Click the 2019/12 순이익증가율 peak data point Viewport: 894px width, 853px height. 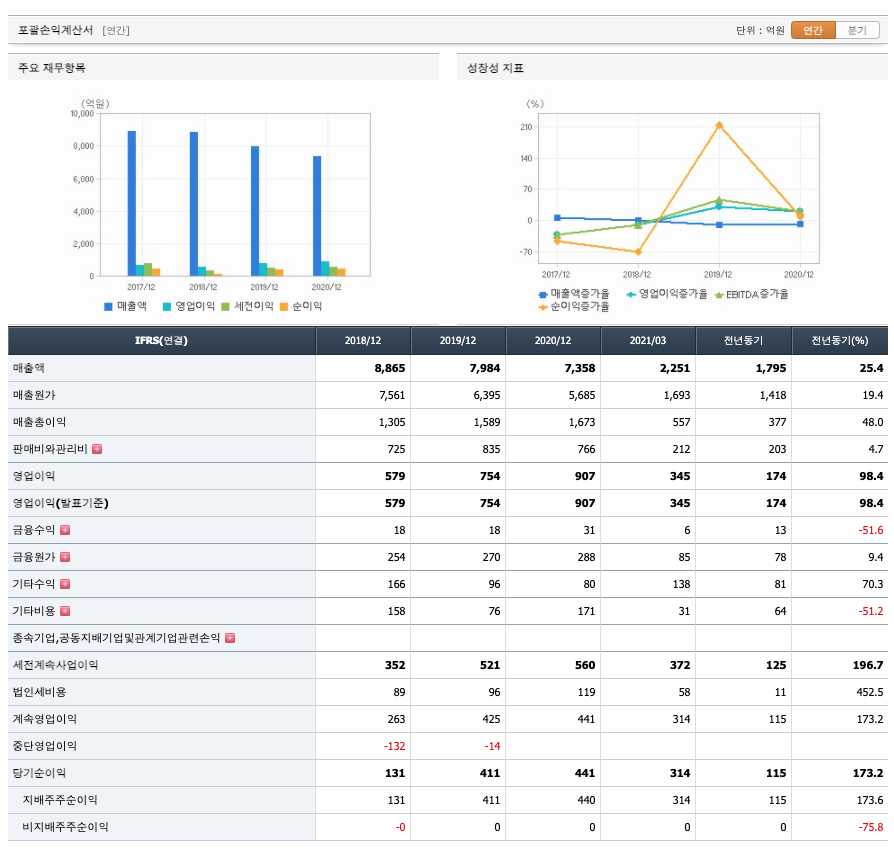click(x=719, y=125)
